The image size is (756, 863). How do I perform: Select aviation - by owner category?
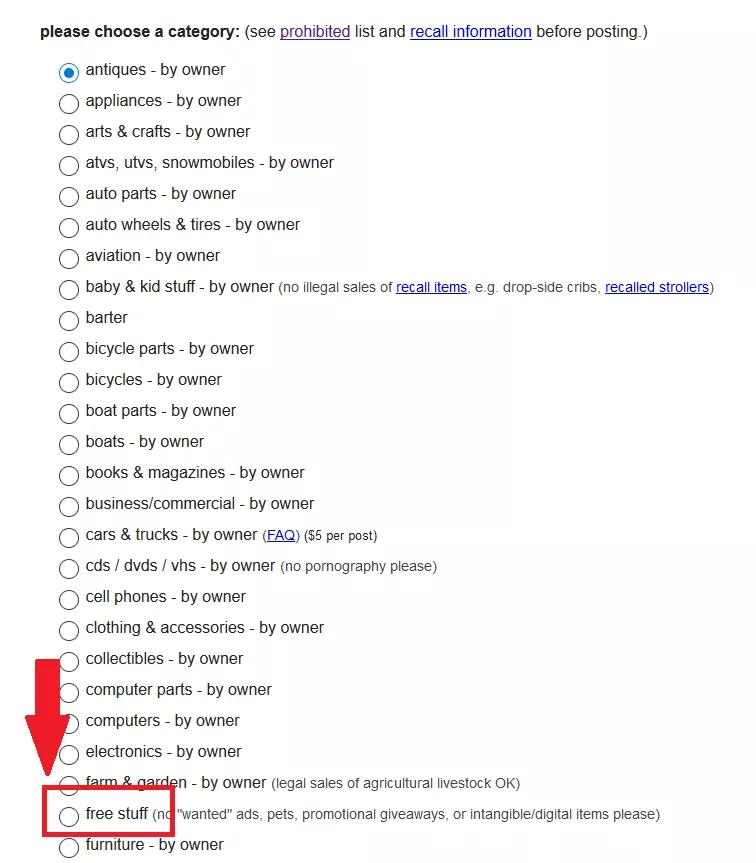click(x=69, y=258)
